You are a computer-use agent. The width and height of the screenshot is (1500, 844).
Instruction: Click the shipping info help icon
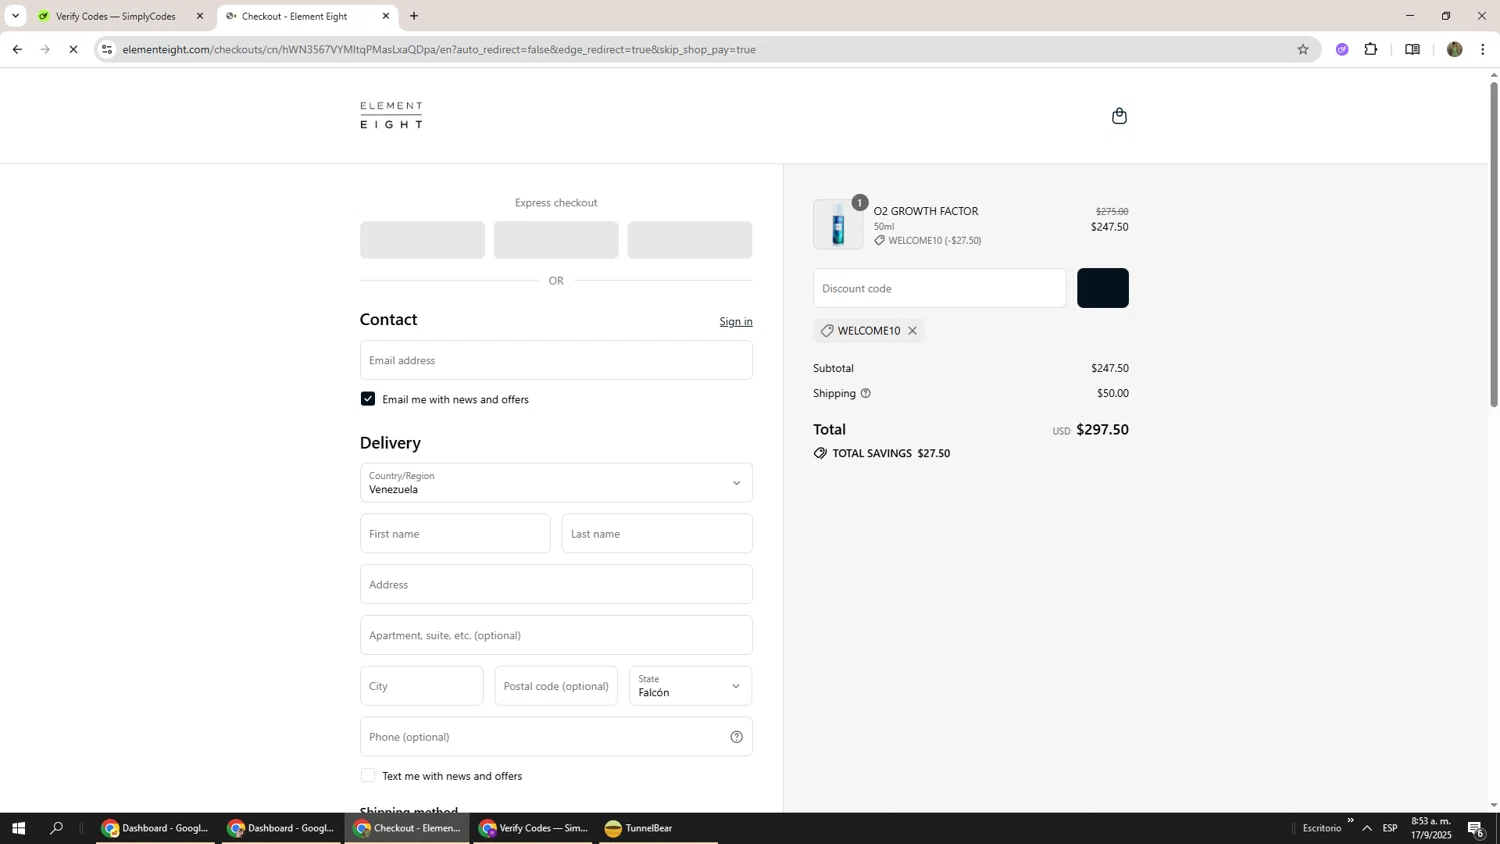866,393
